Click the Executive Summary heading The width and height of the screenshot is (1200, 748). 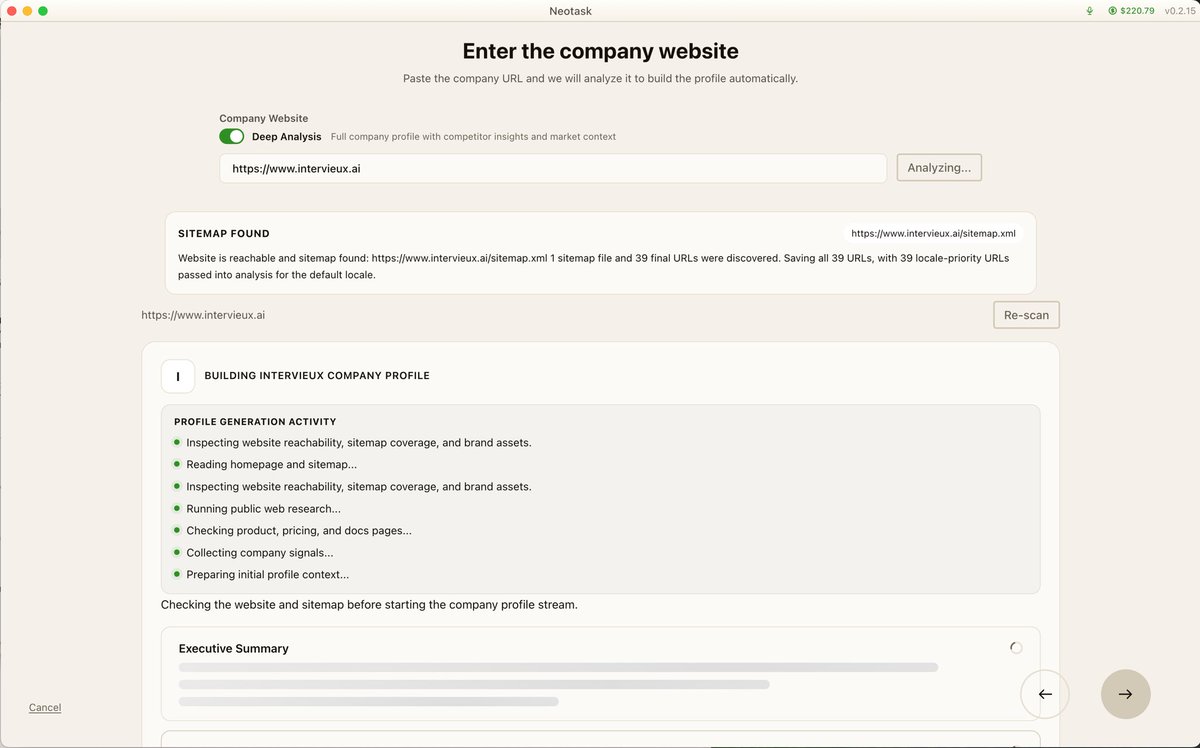[x=234, y=648]
